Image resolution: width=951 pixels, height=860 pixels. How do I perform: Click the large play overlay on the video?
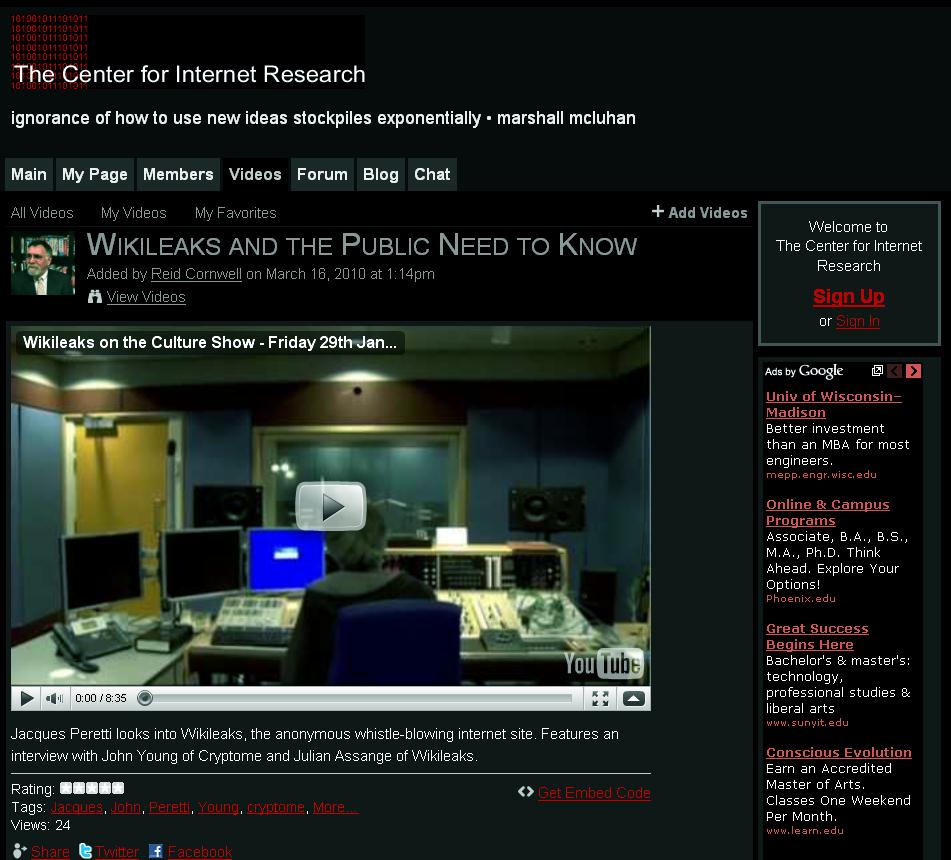[x=330, y=506]
